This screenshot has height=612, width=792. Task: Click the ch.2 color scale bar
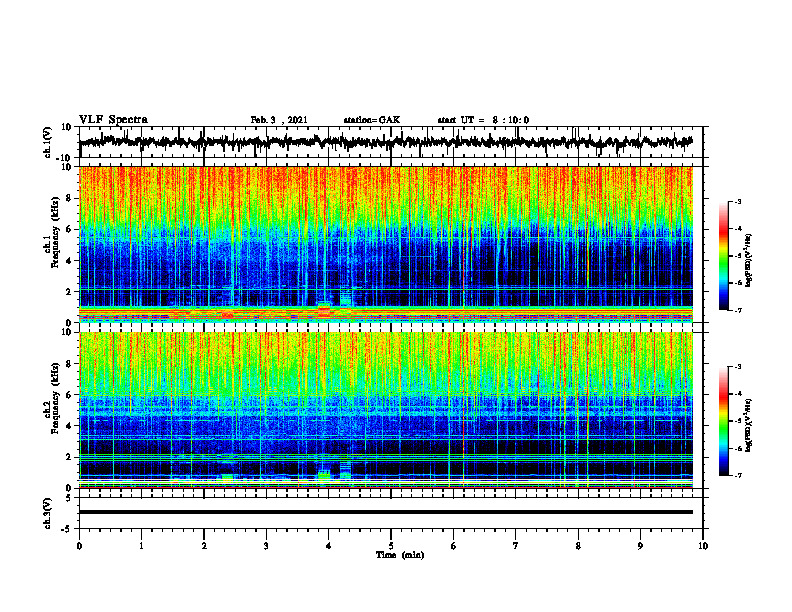pos(723,421)
